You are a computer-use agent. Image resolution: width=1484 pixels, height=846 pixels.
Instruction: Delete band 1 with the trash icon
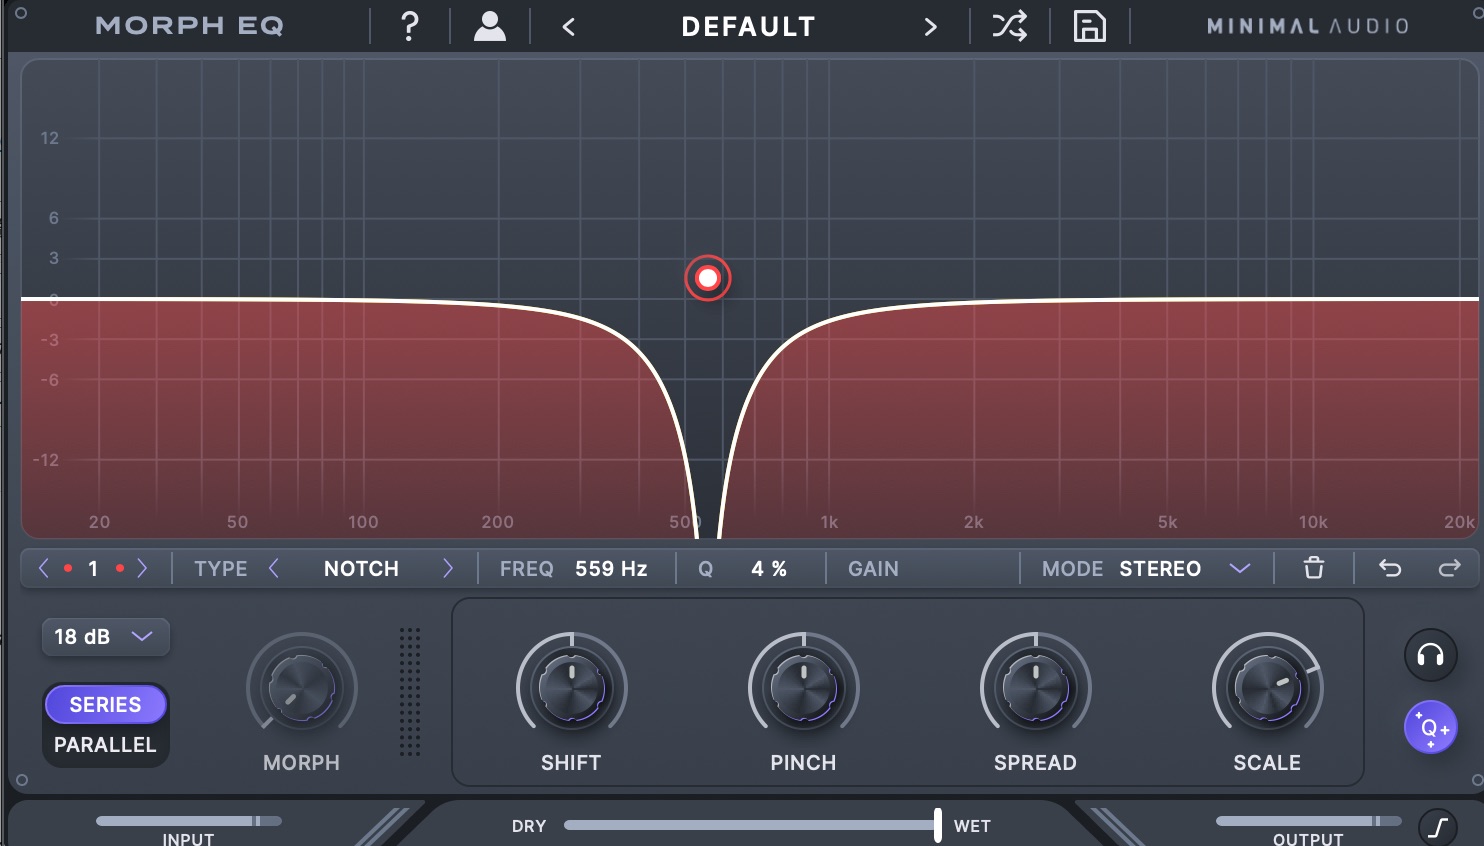pos(1312,568)
